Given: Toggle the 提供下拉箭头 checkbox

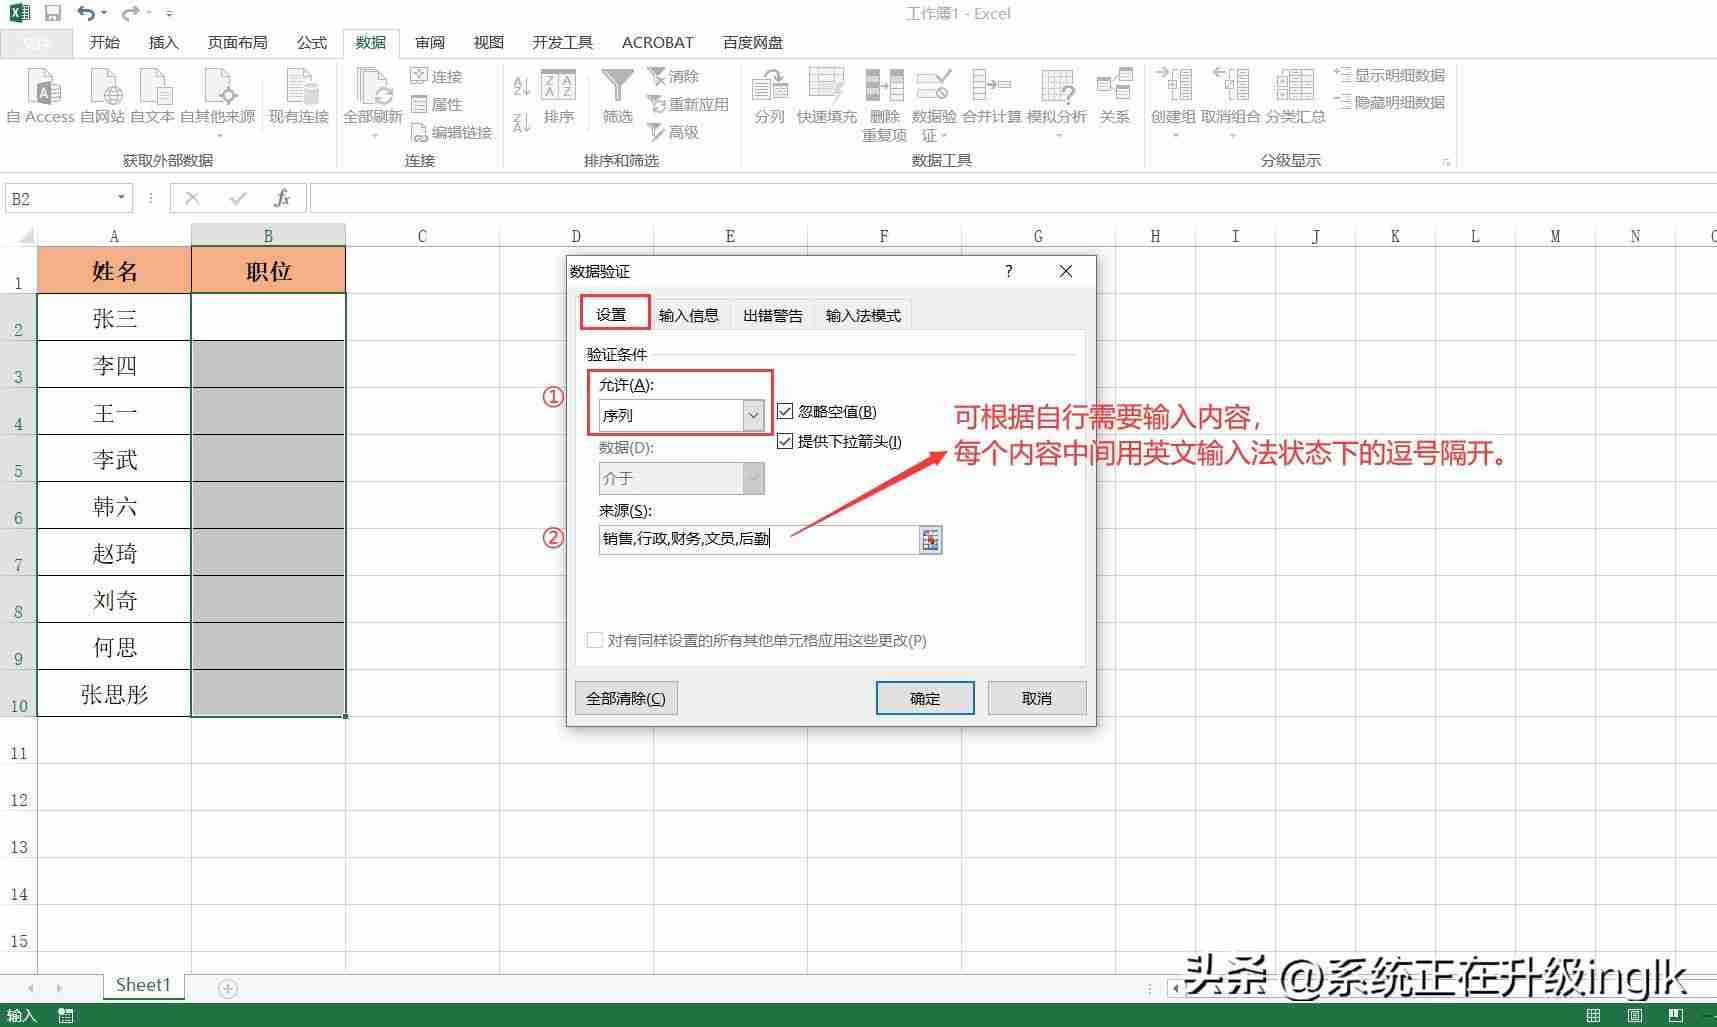Looking at the screenshot, I should click(785, 441).
